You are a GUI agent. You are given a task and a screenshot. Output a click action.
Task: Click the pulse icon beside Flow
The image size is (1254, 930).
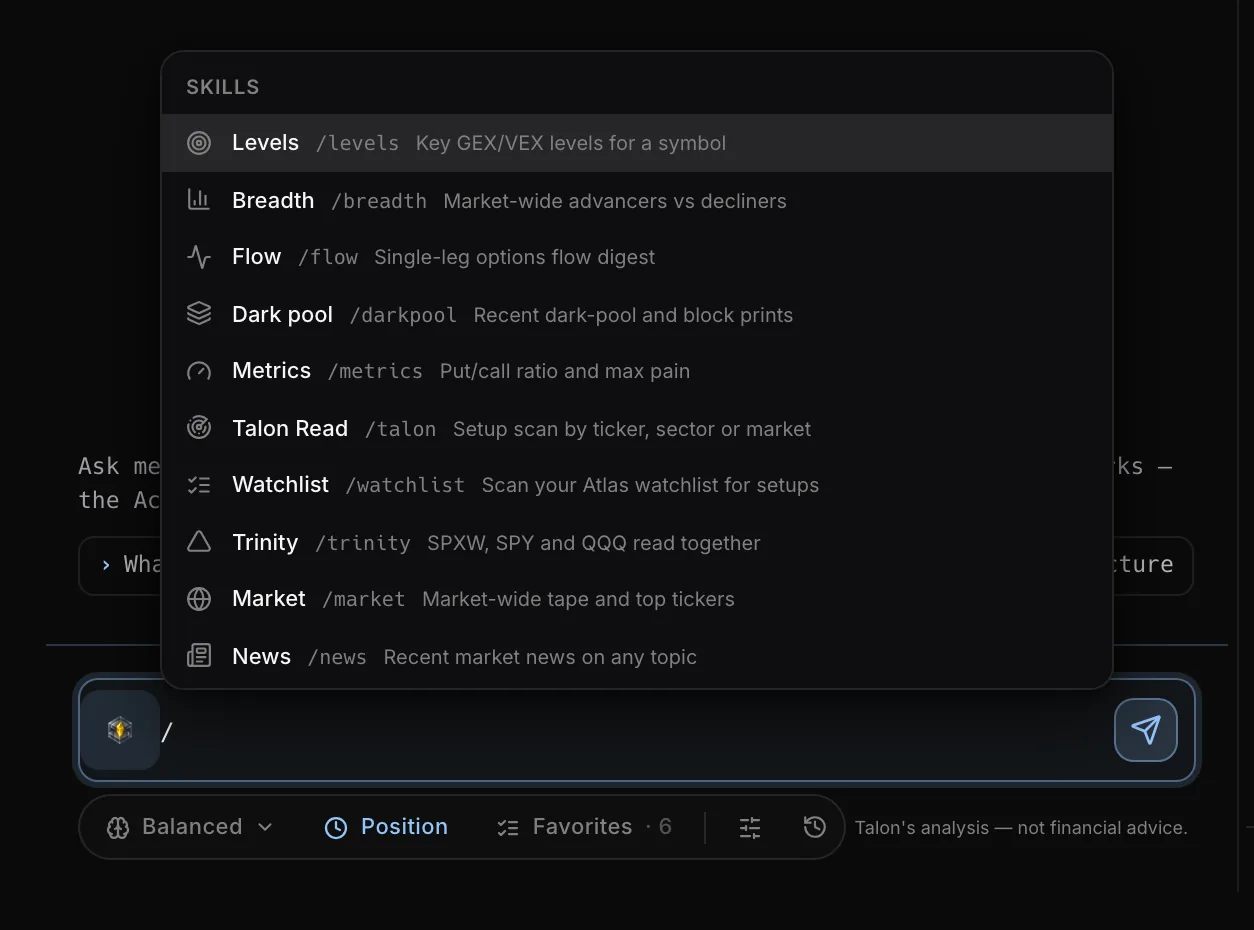click(x=199, y=257)
